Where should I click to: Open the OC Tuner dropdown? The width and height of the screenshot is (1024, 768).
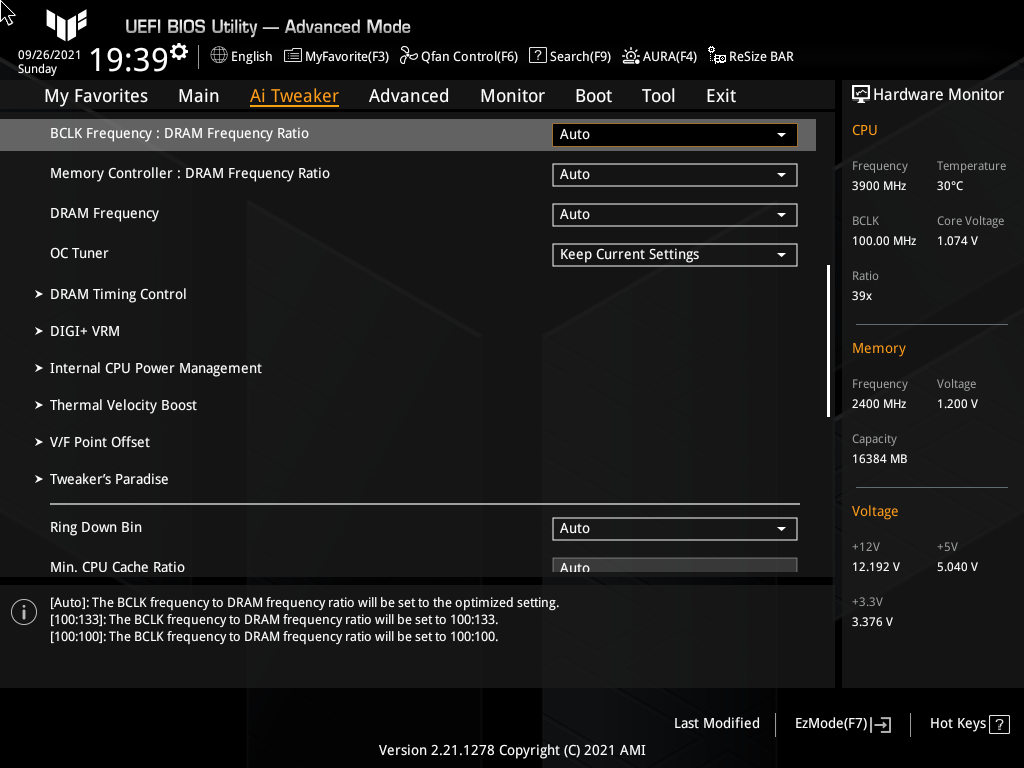(x=674, y=254)
